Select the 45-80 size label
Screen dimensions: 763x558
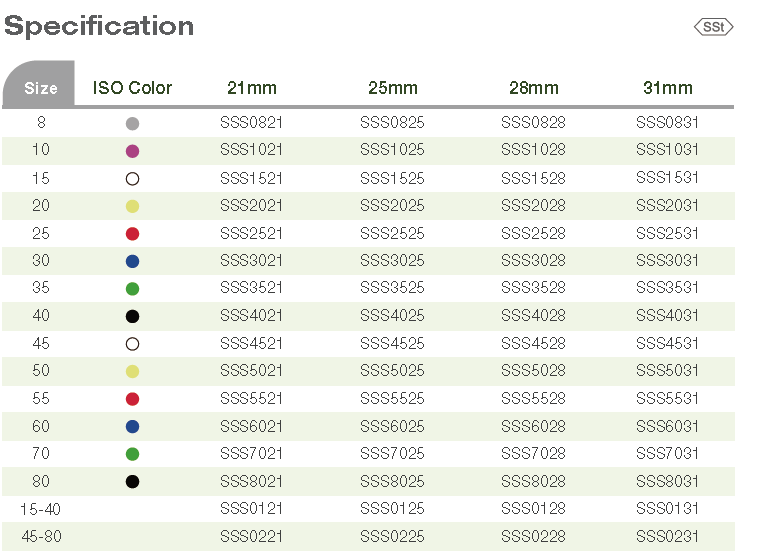tap(41, 537)
